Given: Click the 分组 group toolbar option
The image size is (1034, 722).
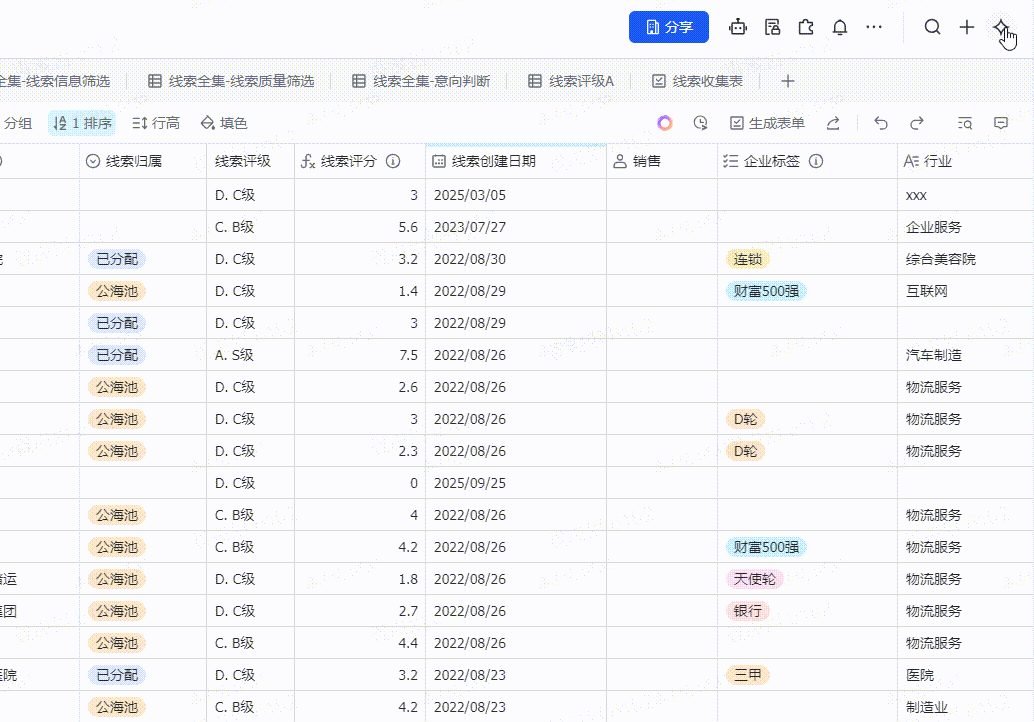Looking at the screenshot, I should (17, 123).
